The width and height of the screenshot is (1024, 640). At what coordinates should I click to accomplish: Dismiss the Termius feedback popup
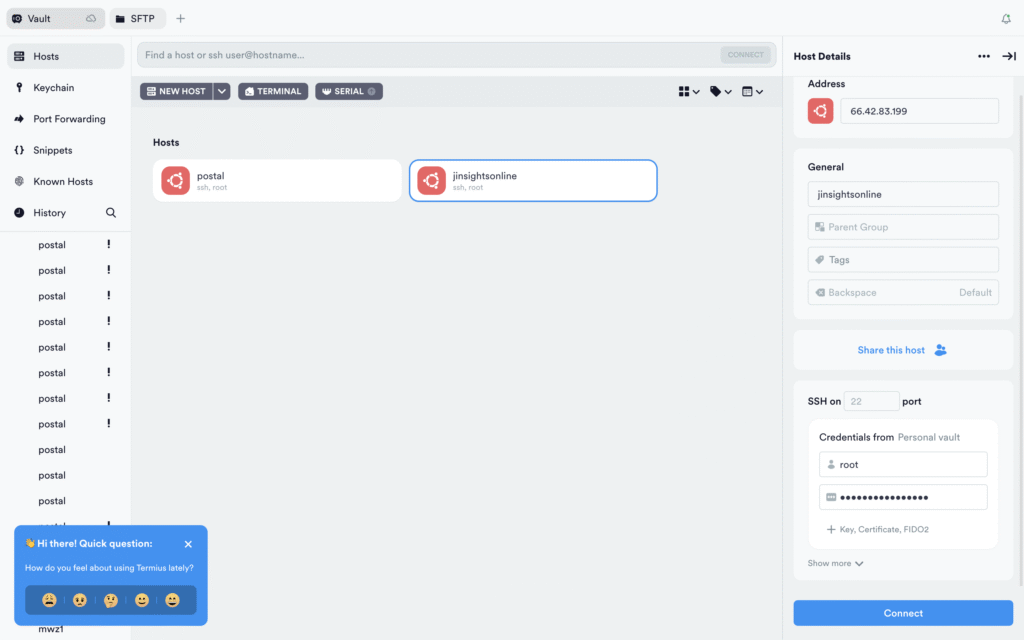coord(188,544)
